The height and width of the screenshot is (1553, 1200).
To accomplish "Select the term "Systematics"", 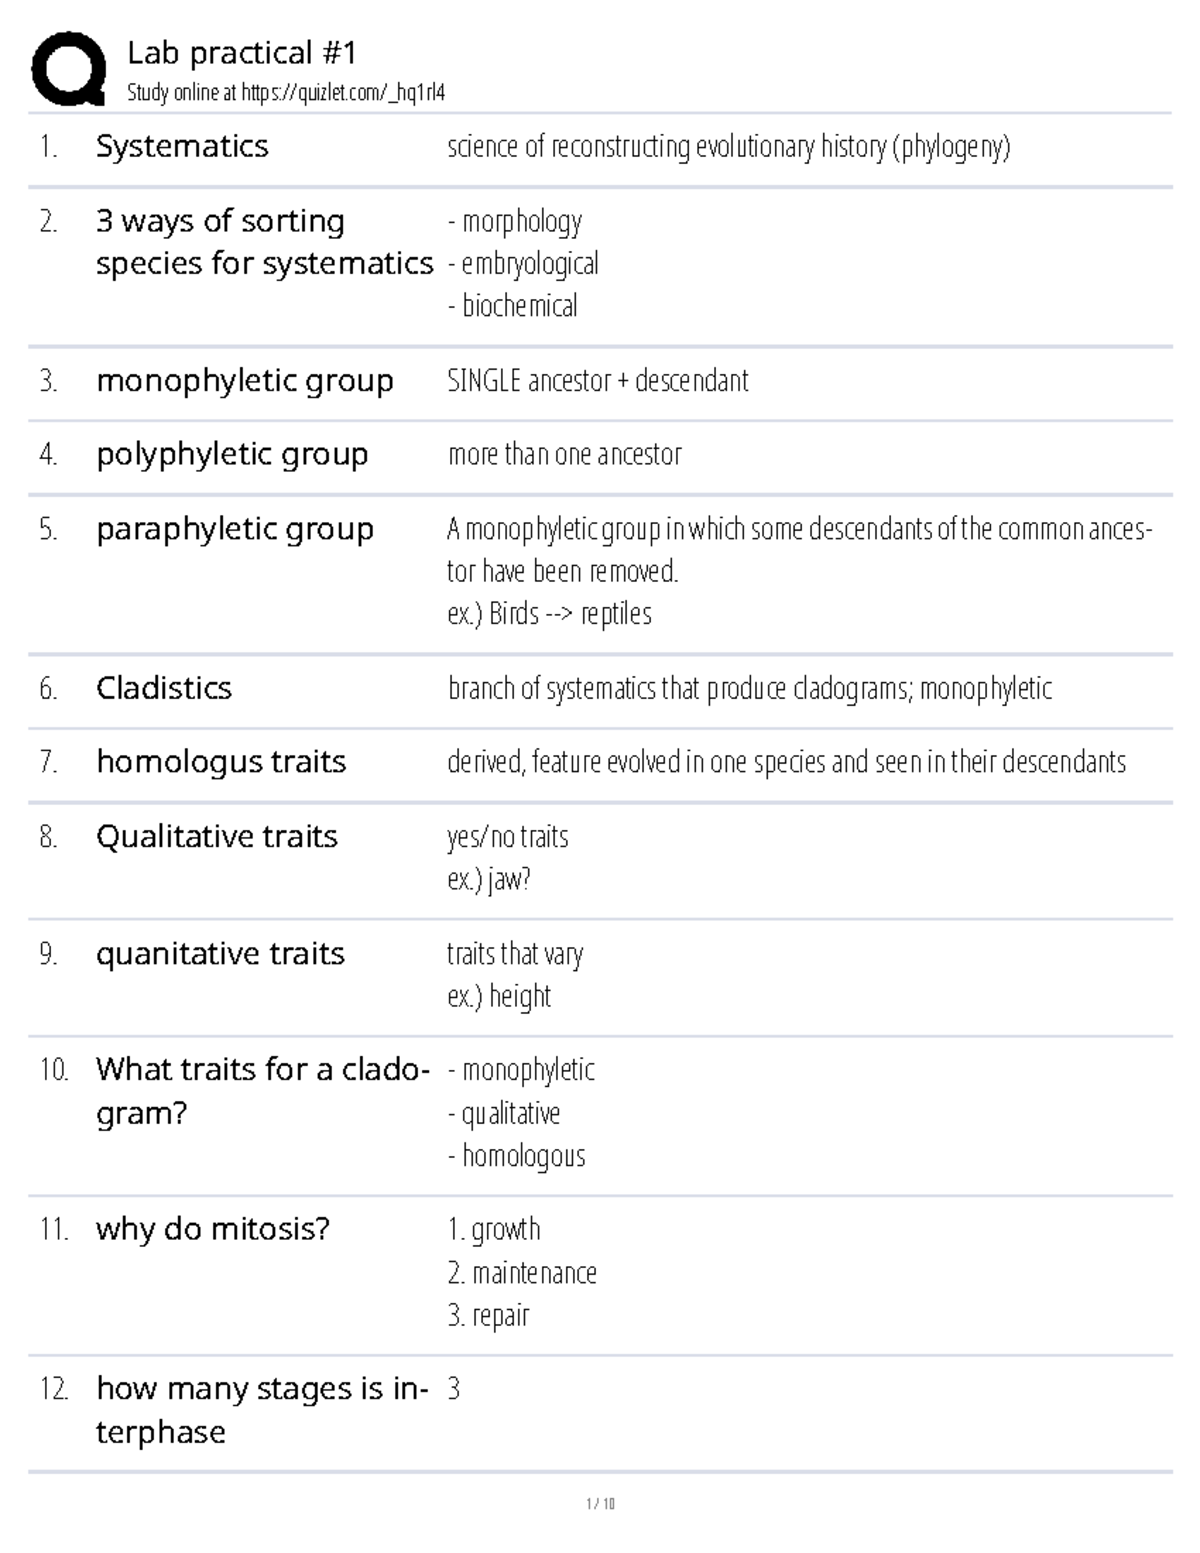I will coord(182,147).
